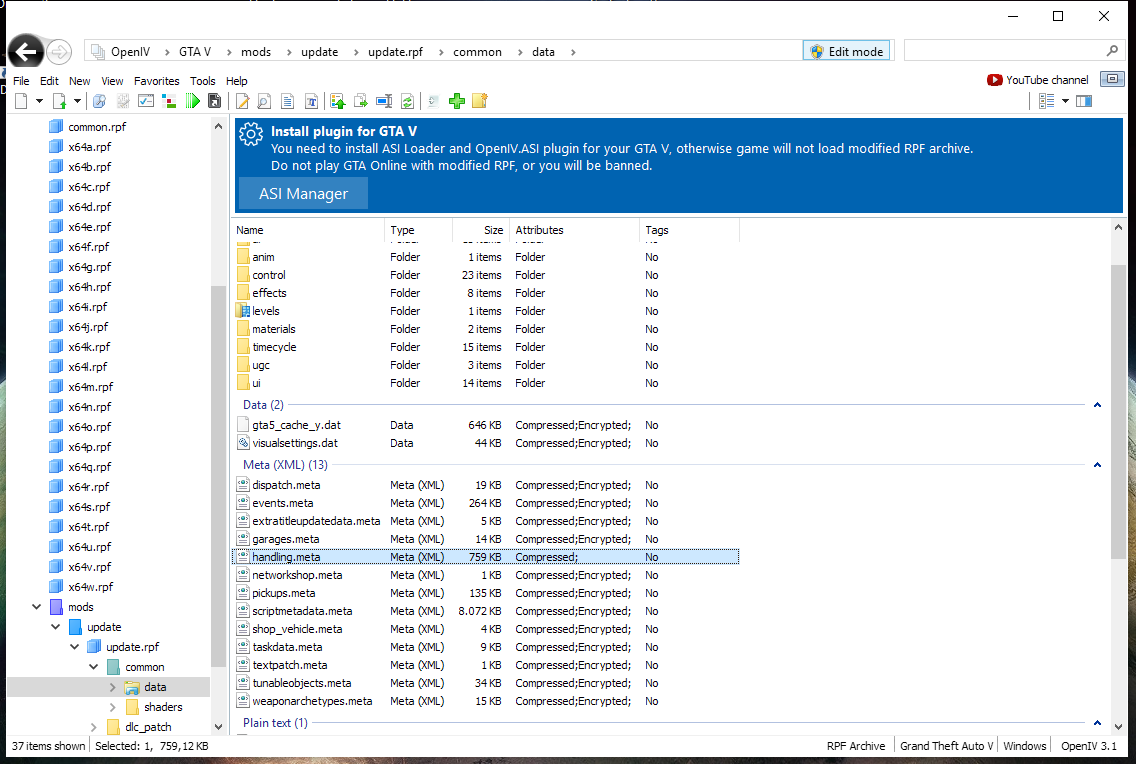Click the 'GTA V' breadcrumb segment
This screenshot has height=764, width=1136.
195,52
